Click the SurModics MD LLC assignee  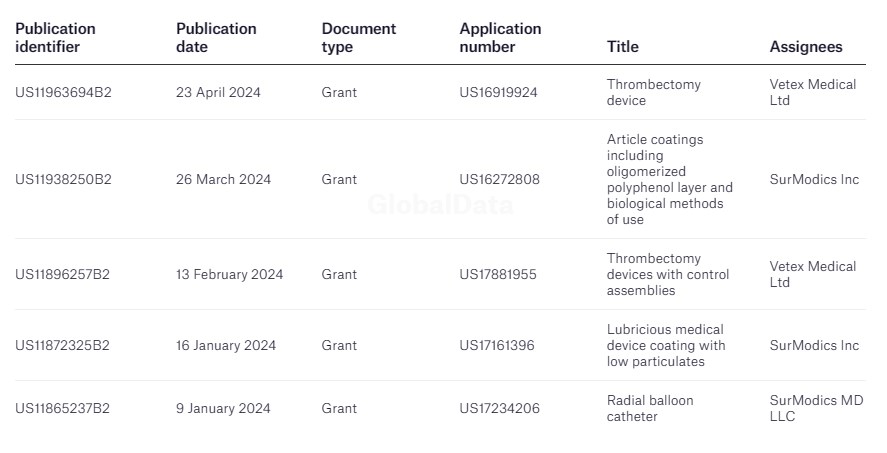(815, 408)
